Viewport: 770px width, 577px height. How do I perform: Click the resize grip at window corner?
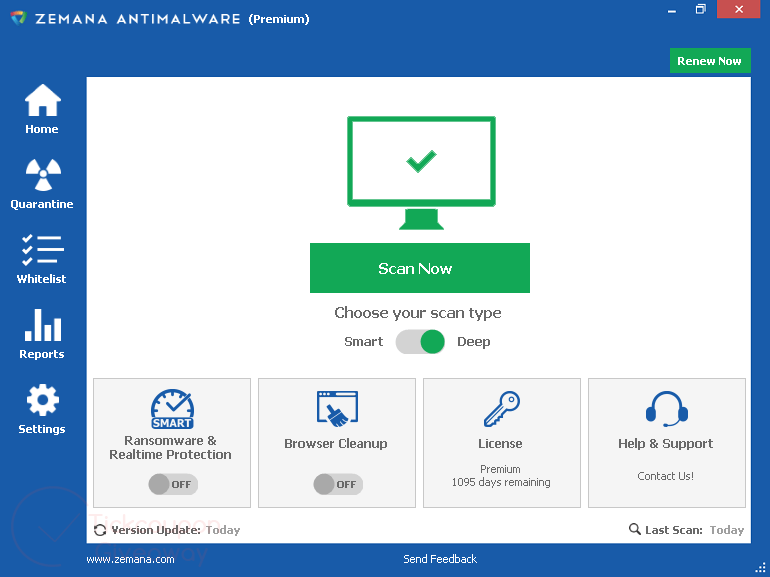[760, 567]
